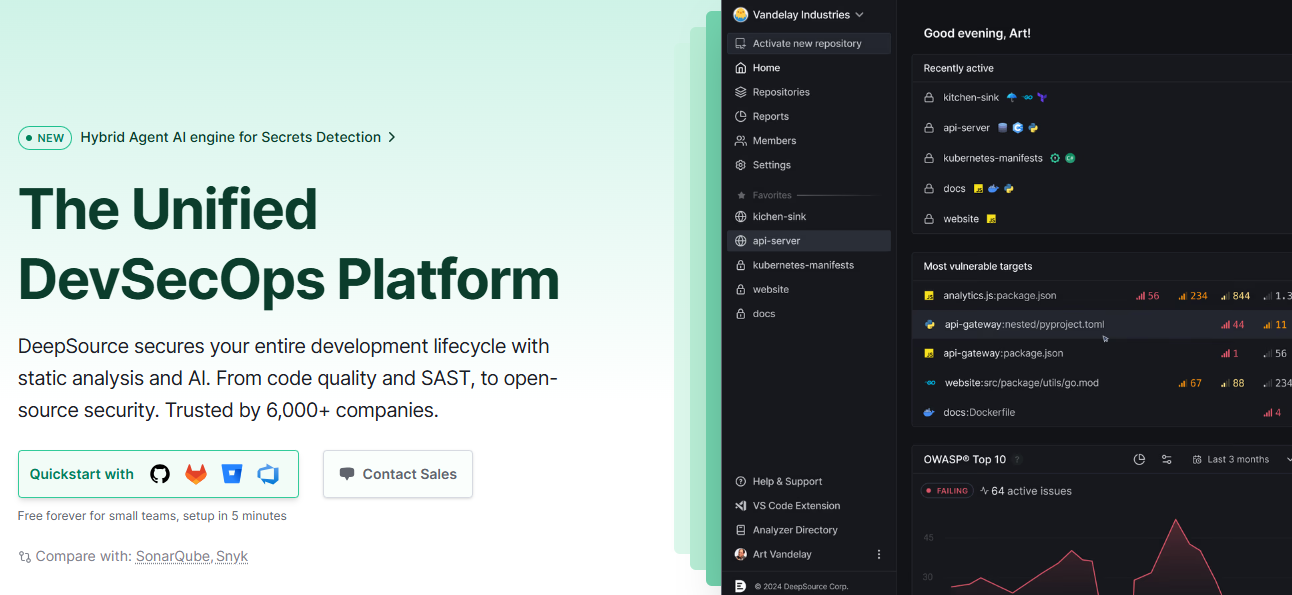Choose the Azure DevOps quickstart icon
This screenshot has height=595, width=1292.
pyautogui.click(x=268, y=474)
